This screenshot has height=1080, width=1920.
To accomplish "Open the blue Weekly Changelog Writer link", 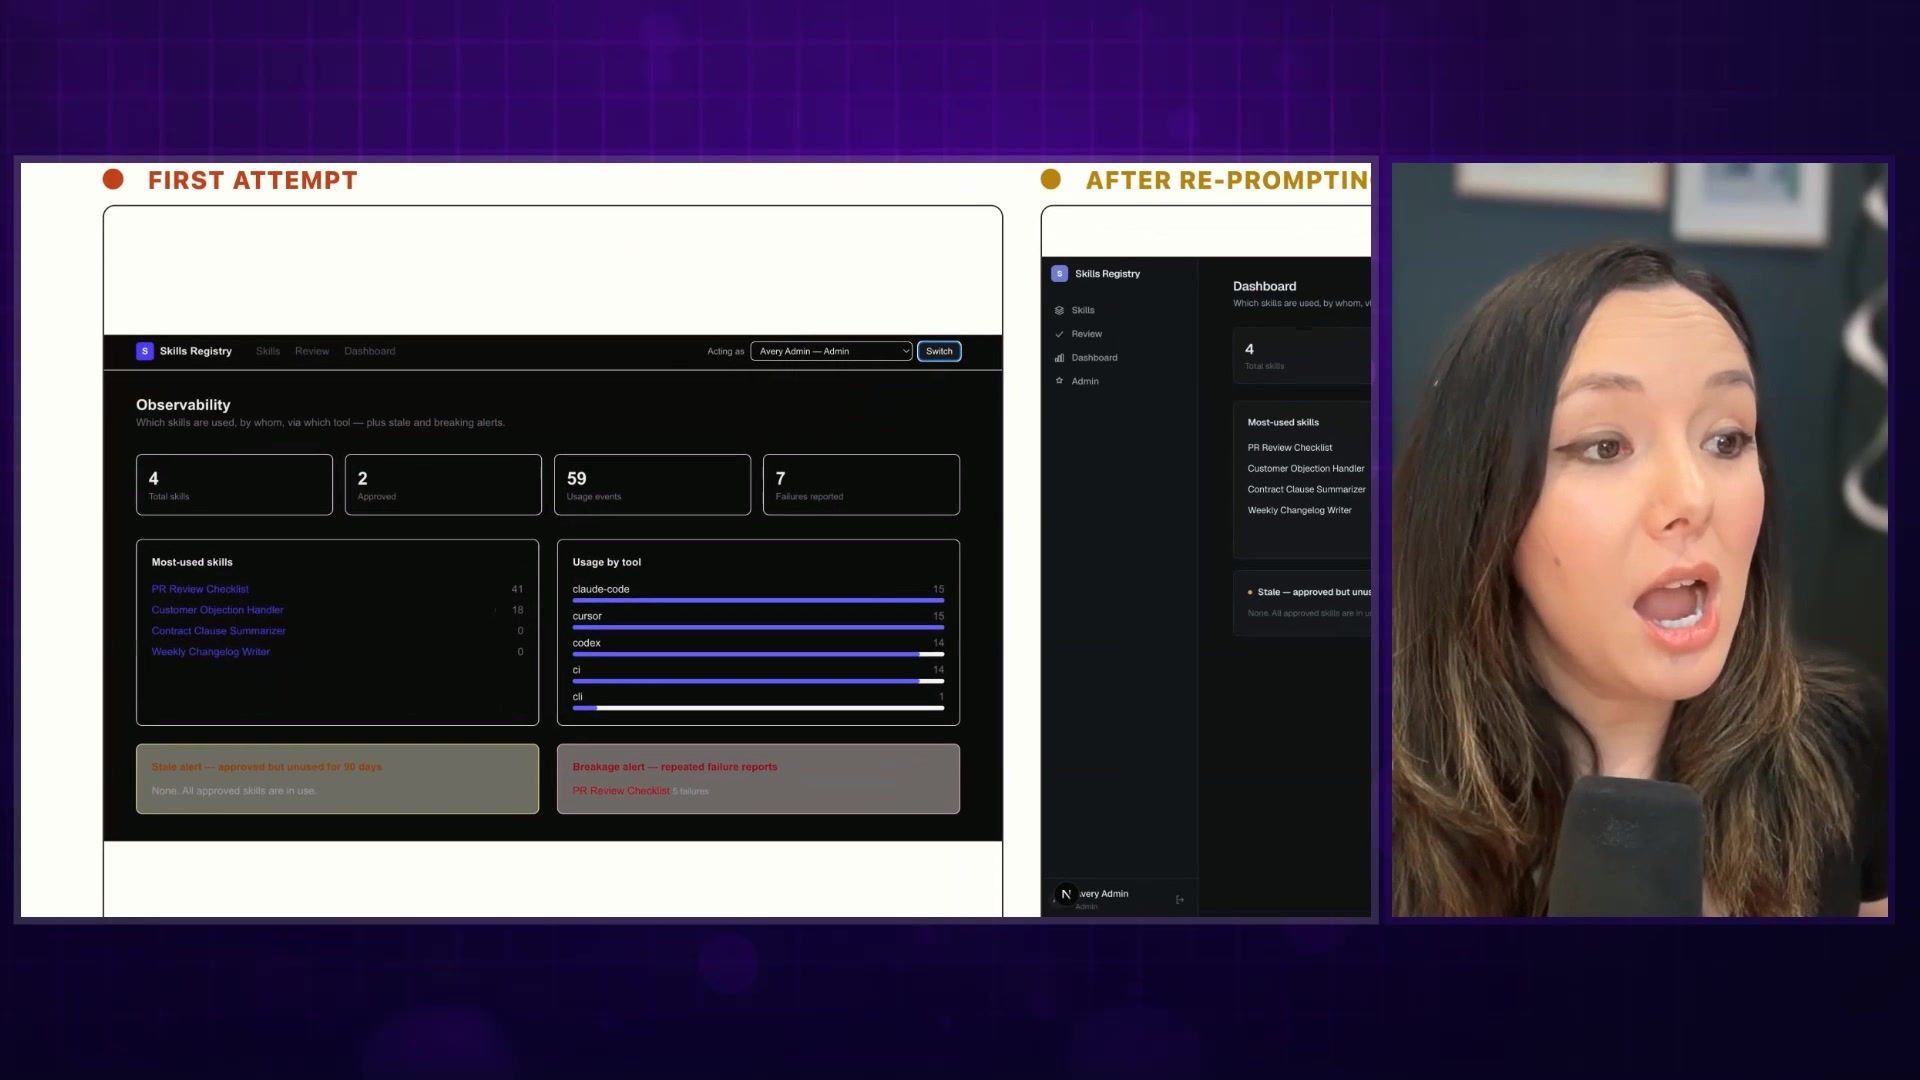I will click(x=210, y=652).
